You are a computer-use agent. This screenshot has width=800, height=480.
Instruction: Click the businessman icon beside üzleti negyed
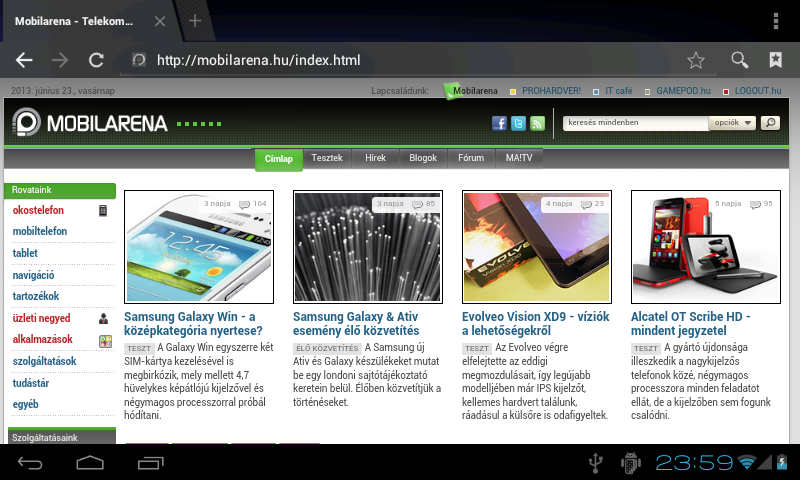coord(103,319)
